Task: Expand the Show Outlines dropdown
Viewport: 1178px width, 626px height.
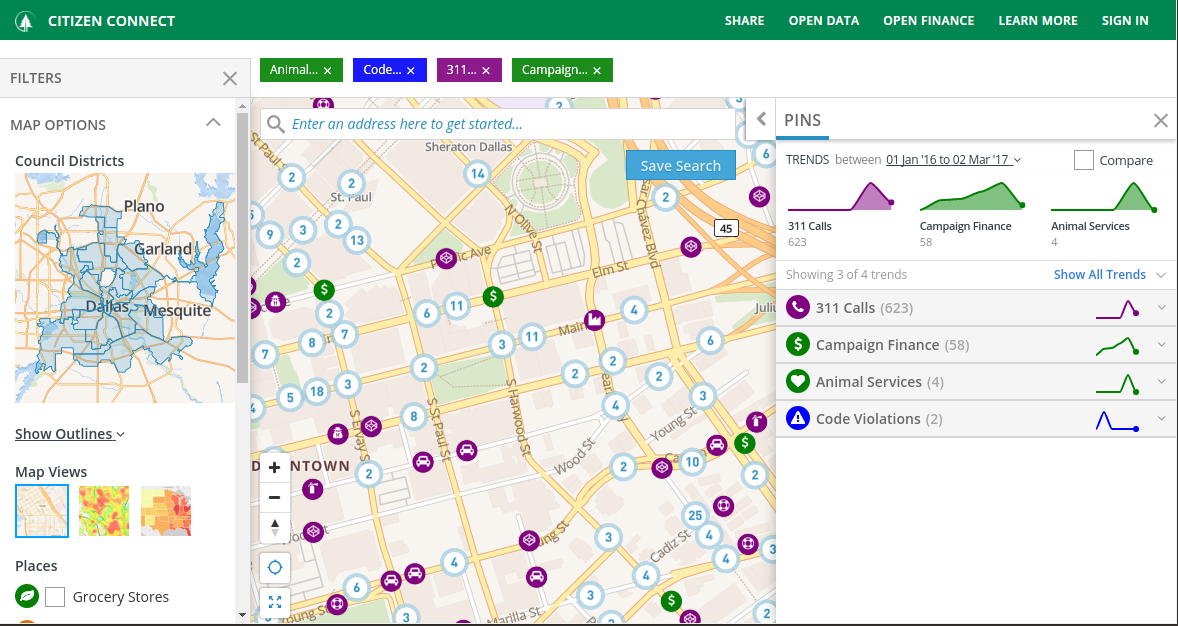Action: [70, 434]
